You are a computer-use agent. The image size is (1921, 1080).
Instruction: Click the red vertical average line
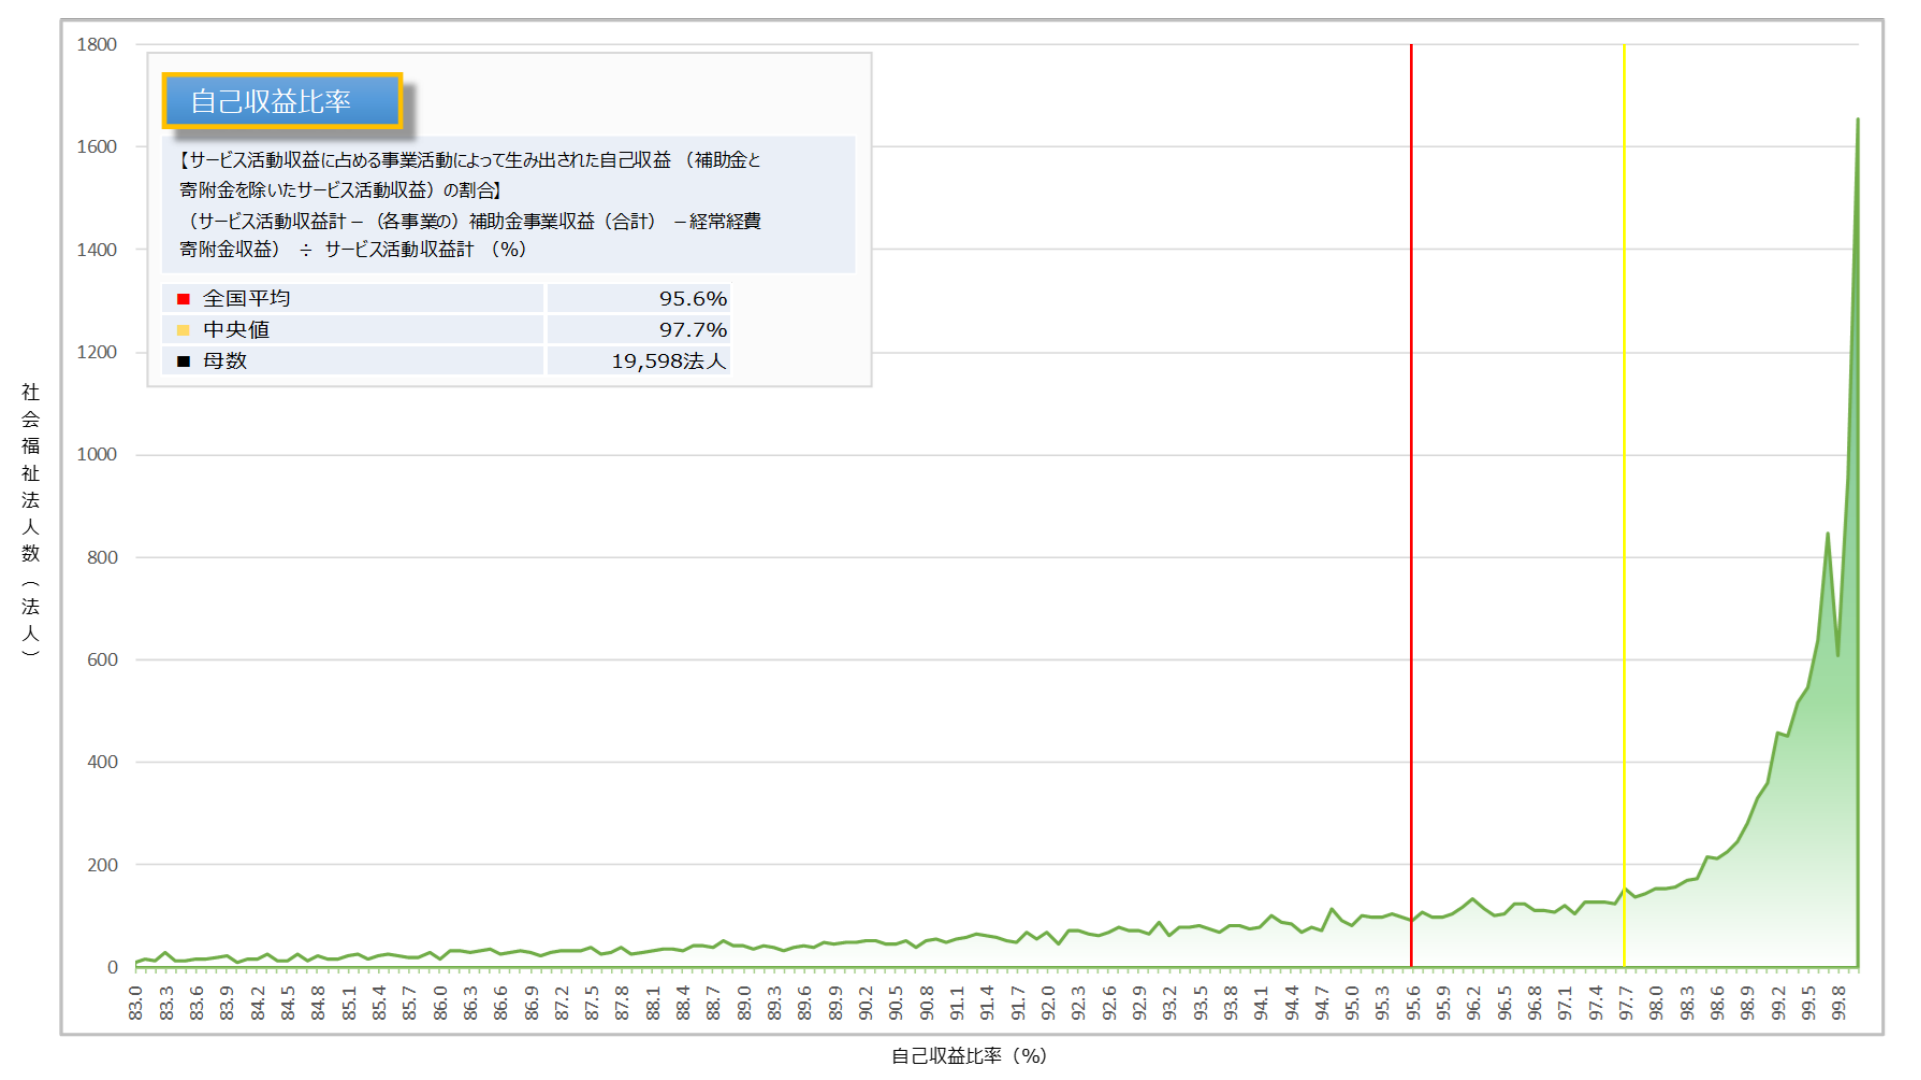pos(1411,500)
